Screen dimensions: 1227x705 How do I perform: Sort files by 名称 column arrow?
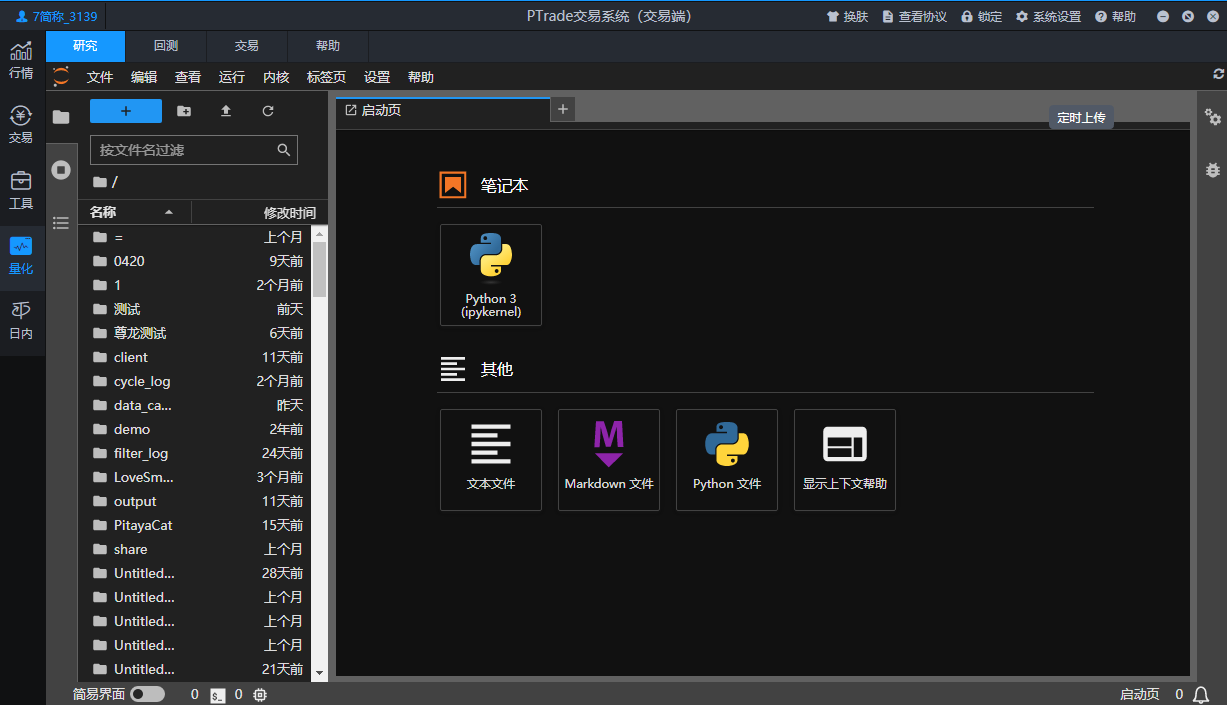[x=169, y=212]
